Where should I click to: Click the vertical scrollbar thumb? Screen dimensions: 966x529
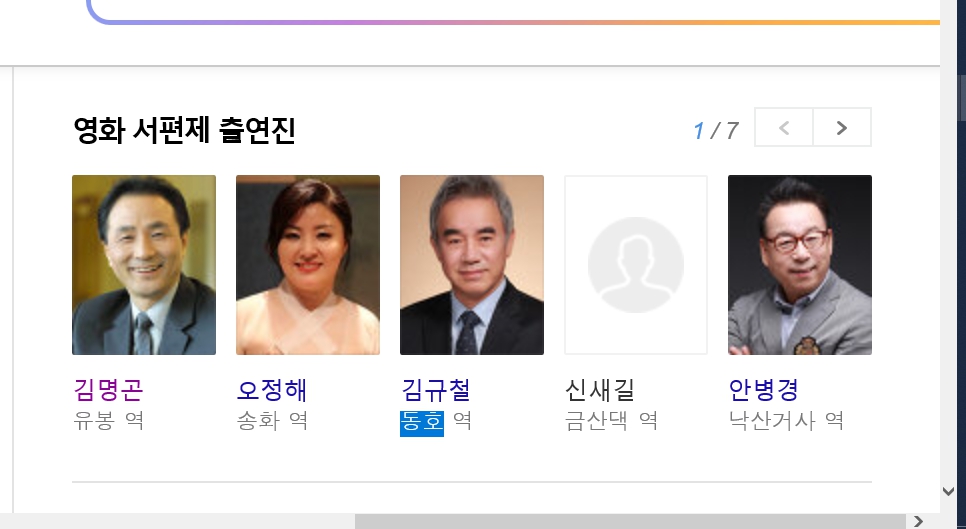click(962, 97)
